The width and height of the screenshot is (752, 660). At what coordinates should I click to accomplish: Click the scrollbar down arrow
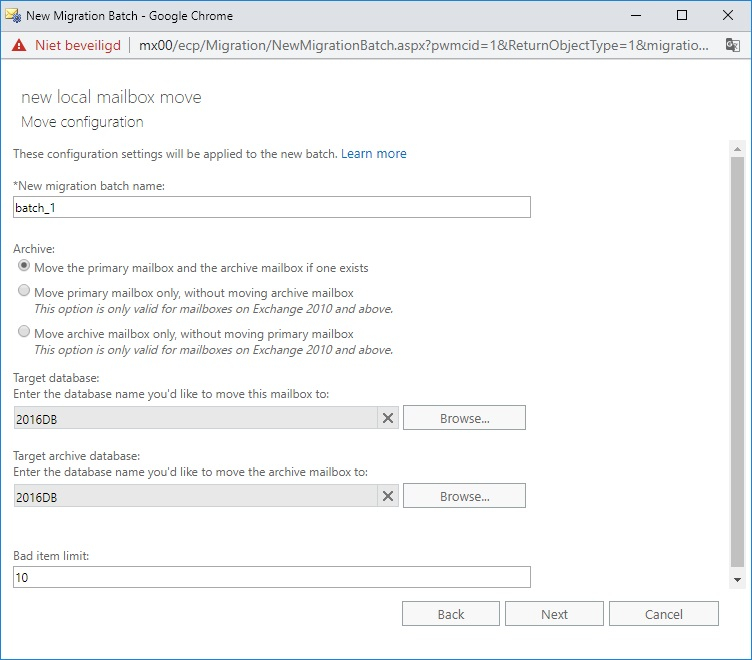(737, 580)
